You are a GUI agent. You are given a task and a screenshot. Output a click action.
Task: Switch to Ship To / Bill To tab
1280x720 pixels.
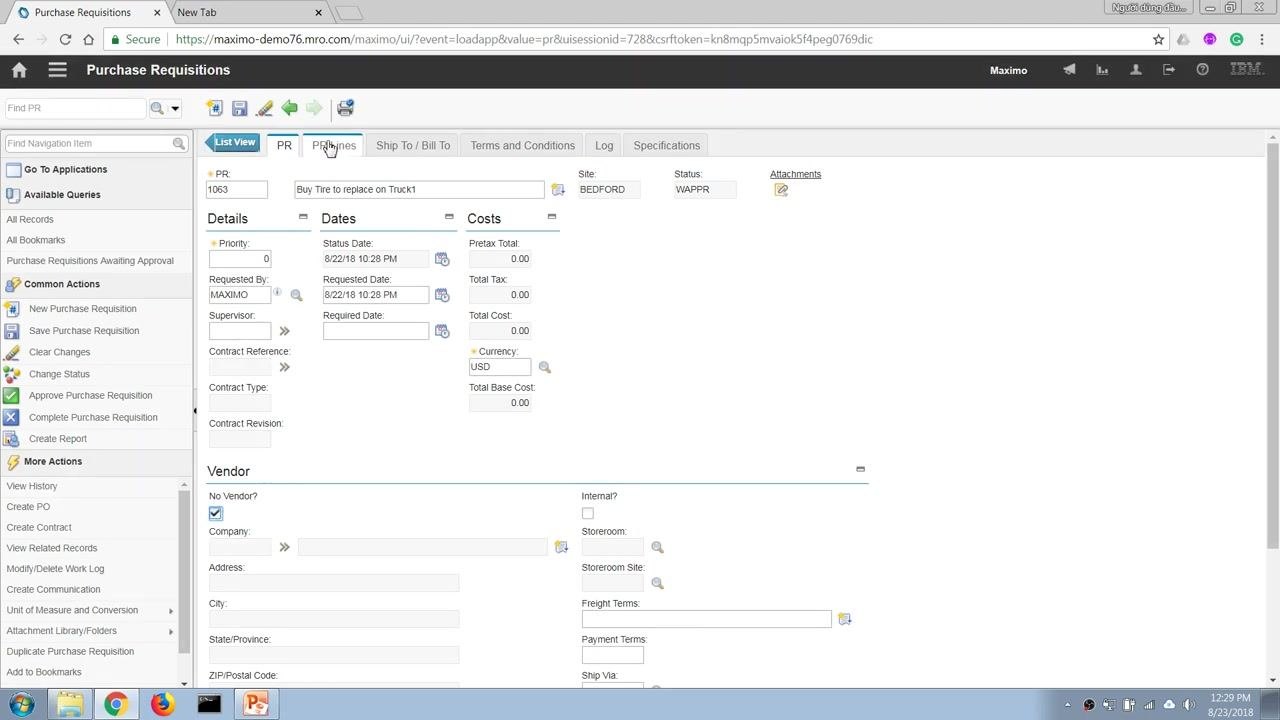[x=413, y=145]
